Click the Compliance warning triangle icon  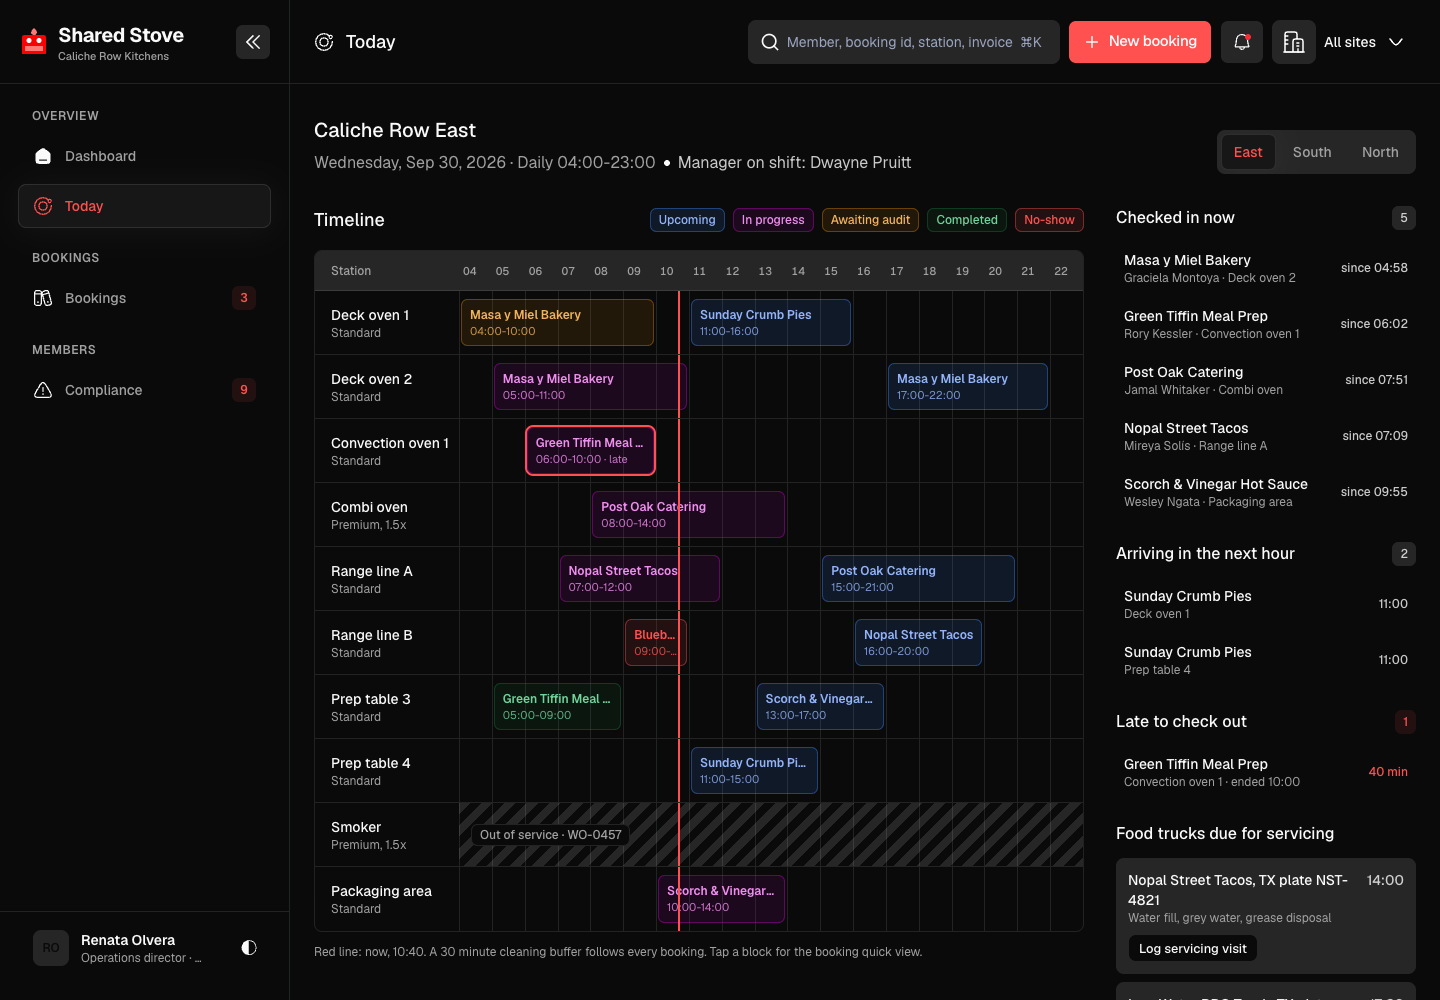pyautogui.click(x=43, y=390)
